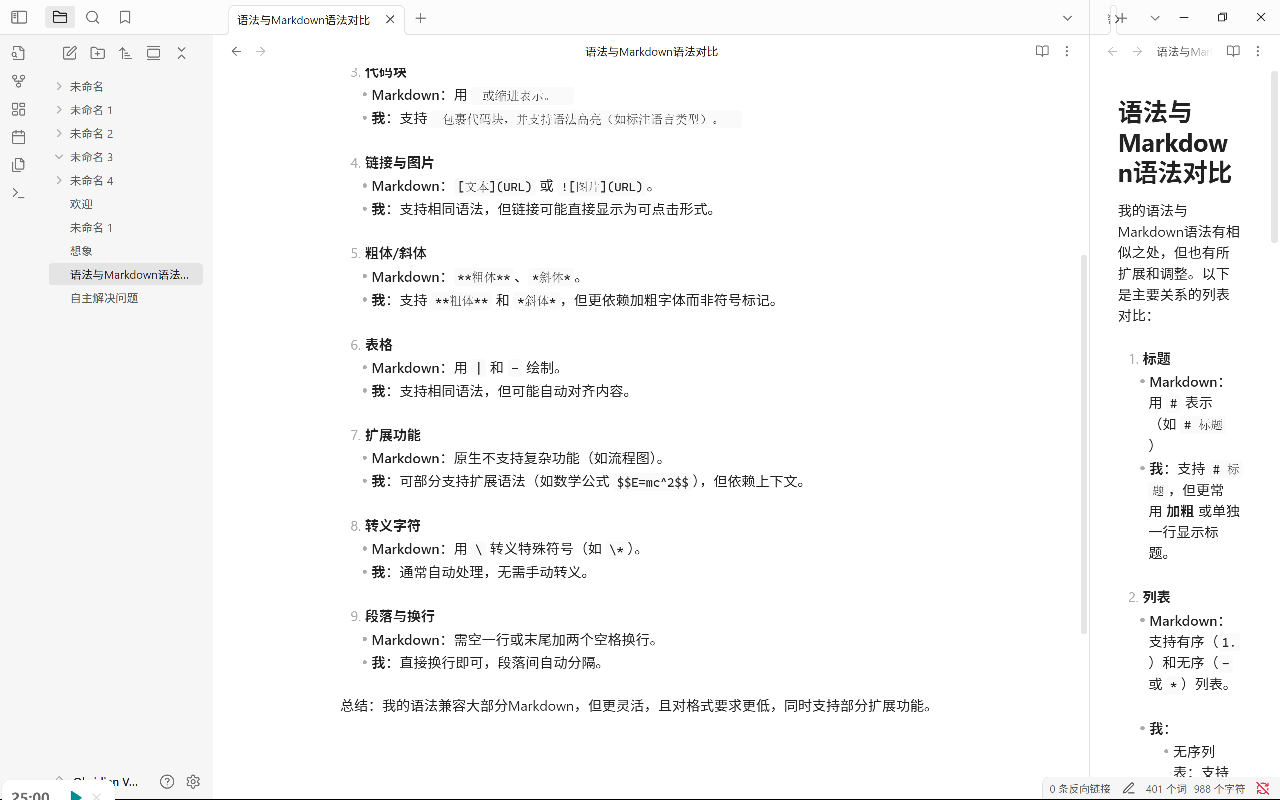Click note title in main pane header

coord(651,52)
